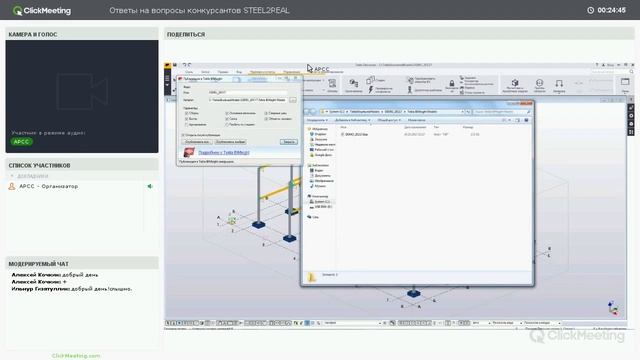The width and height of the screenshot is (640, 360).
Task: Click the coordinate axis icon in model view corner
Action: [613, 308]
